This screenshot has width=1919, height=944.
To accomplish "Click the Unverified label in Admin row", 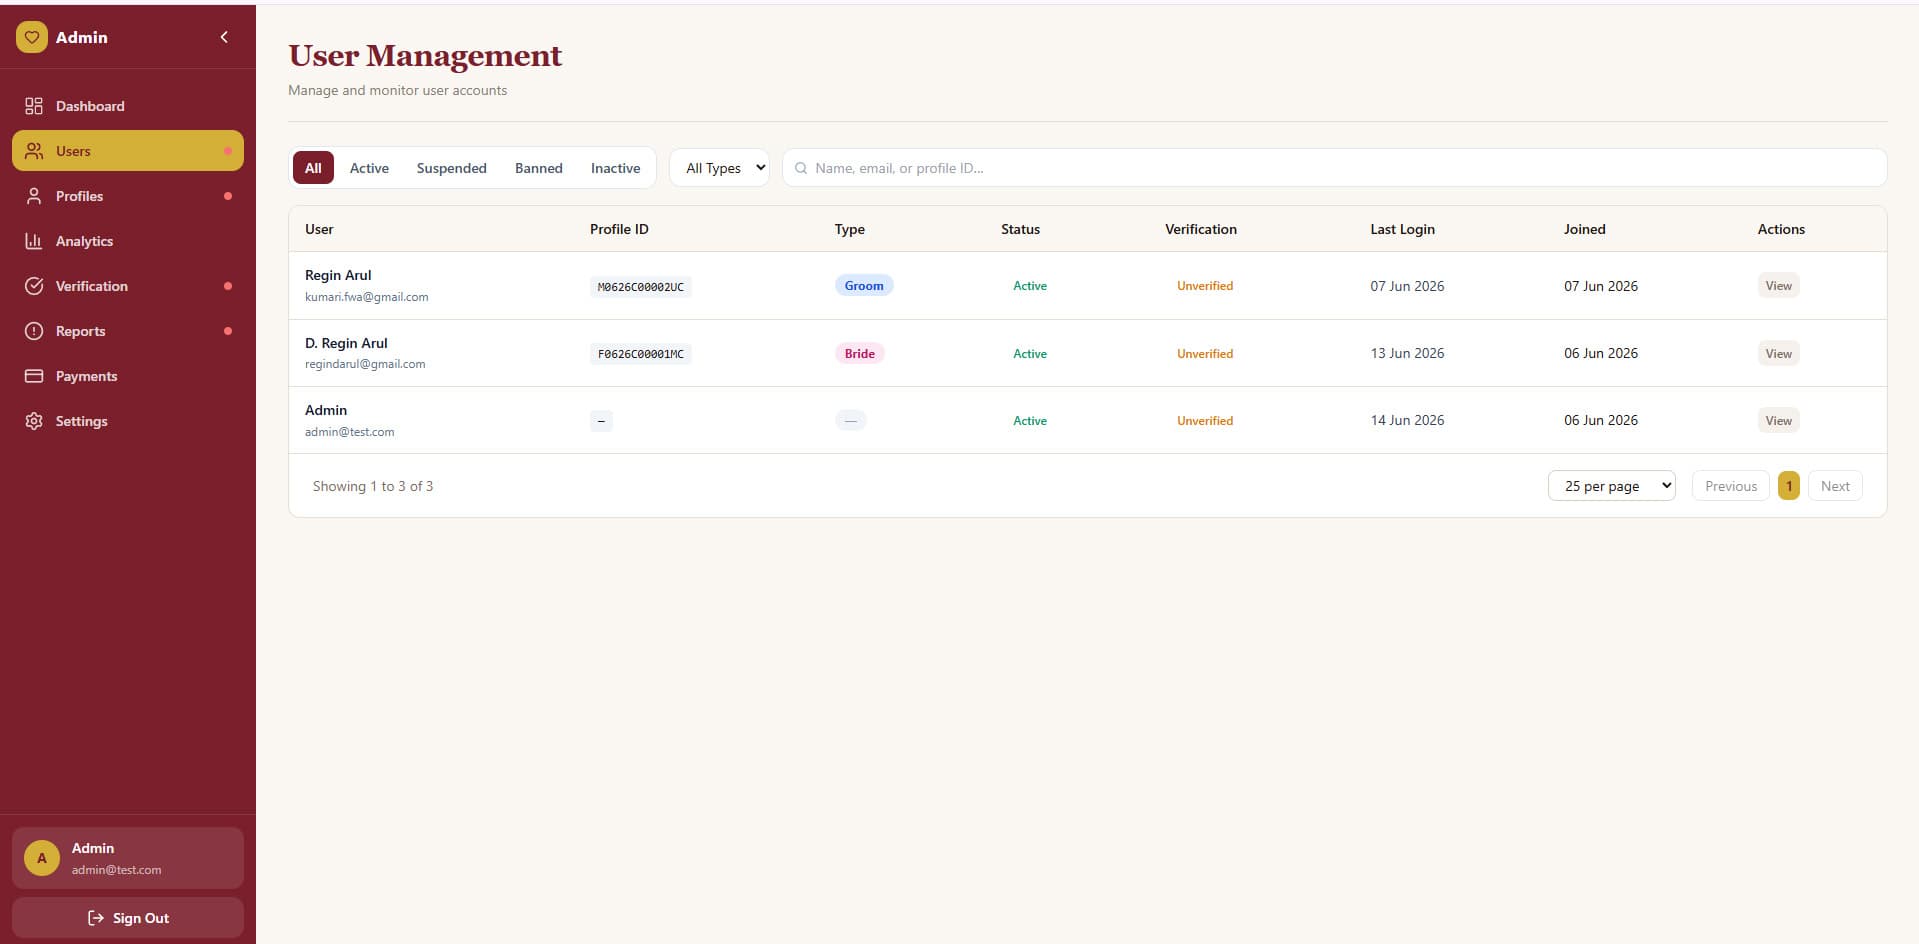I will coord(1205,421).
